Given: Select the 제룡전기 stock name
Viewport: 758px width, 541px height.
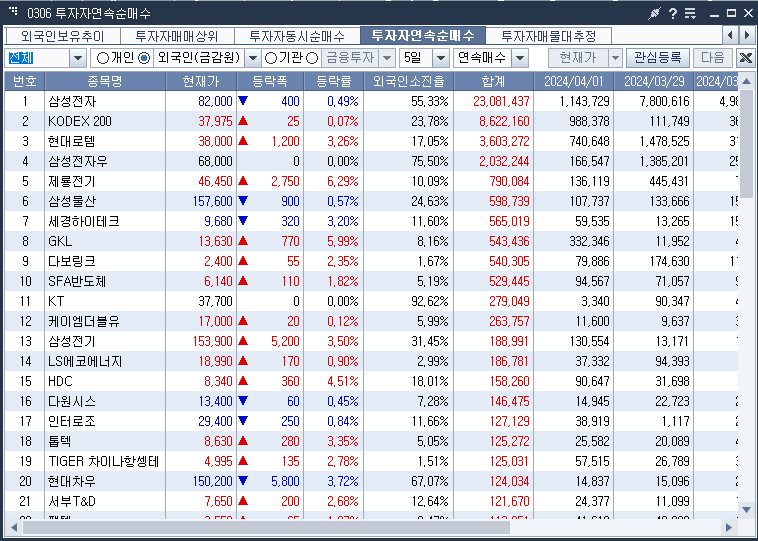Looking at the screenshot, I should (x=72, y=181).
